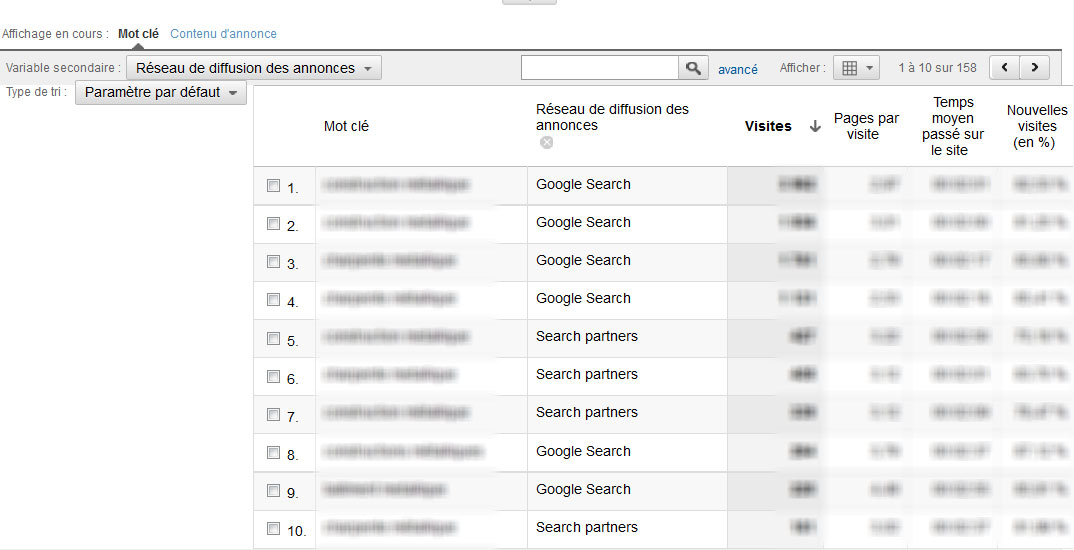1074x550 pixels.
Task: Click in the table search field
Action: tap(599, 68)
